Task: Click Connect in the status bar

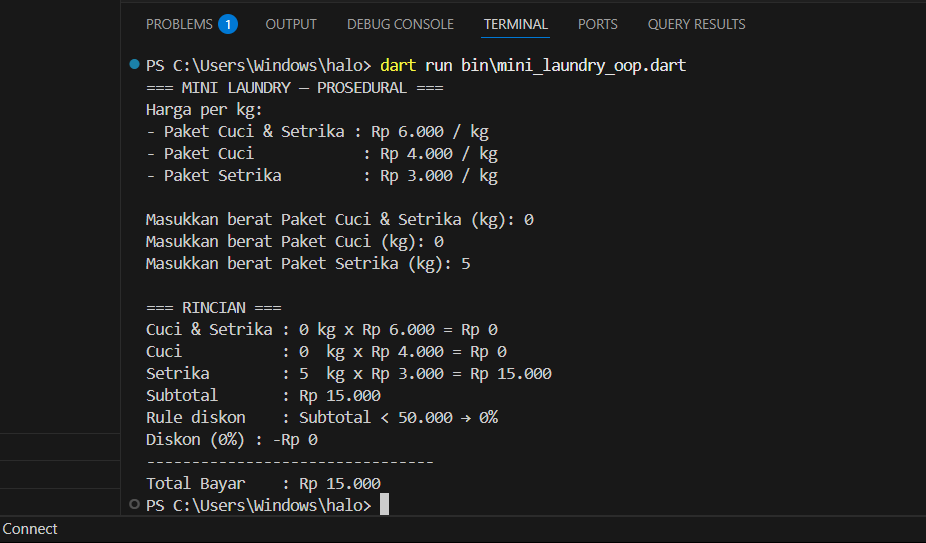Action: click(x=30, y=529)
